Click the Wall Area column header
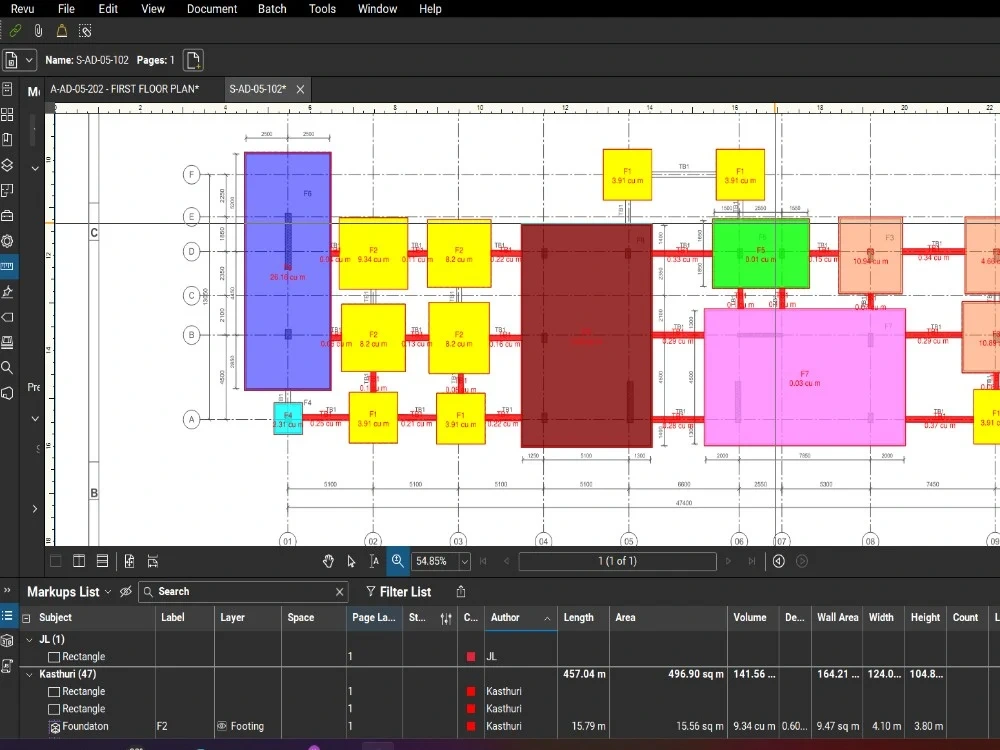The width and height of the screenshot is (1000, 750). coord(837,617)
